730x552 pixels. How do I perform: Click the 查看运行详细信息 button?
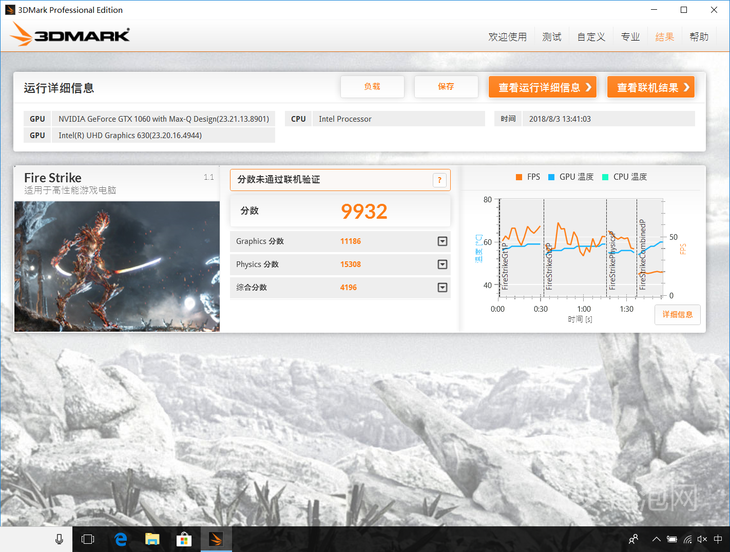click(x=542, y=87)
